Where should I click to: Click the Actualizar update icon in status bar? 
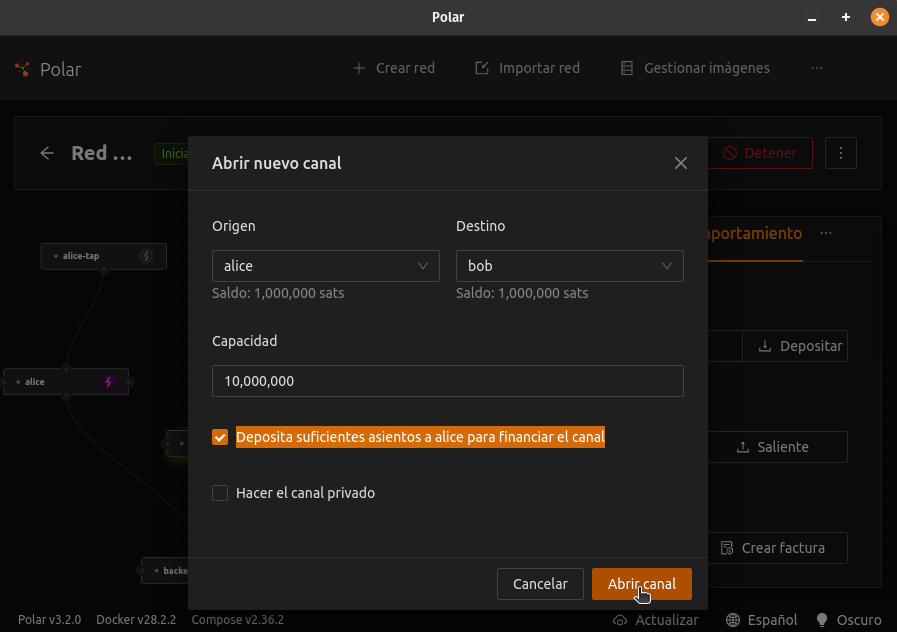click(x=620, y=620)
